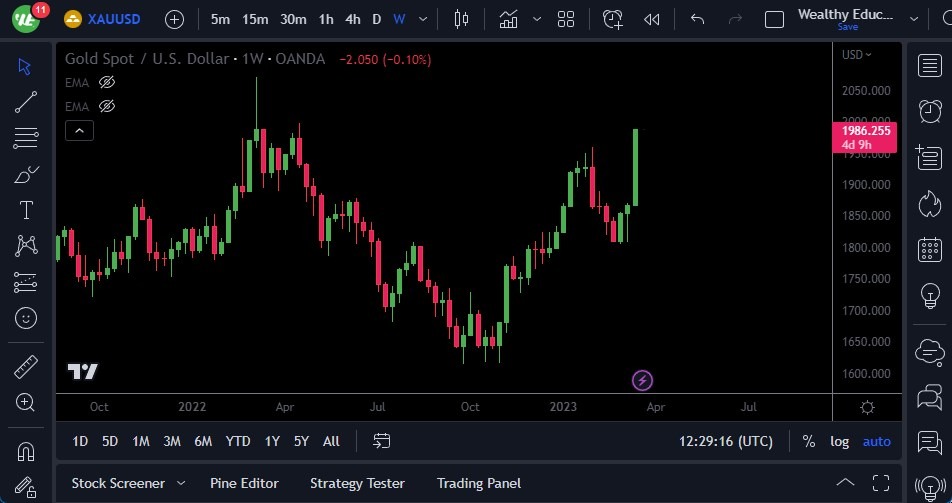
Task: Click the measure ruler tool
Action: point(26,367)
